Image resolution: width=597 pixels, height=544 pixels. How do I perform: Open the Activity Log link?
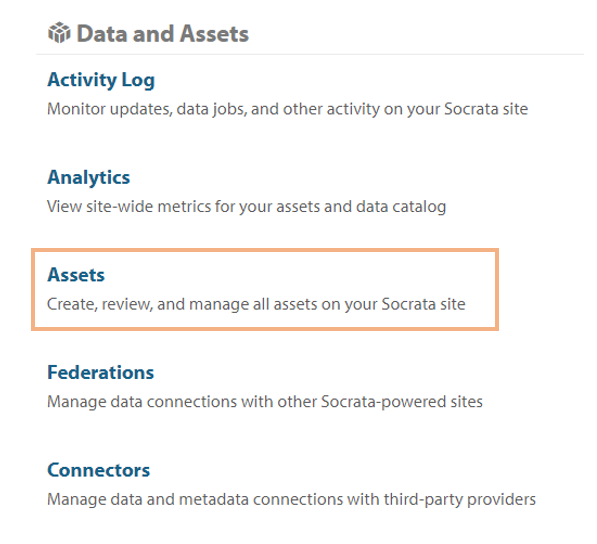(101, 80)
